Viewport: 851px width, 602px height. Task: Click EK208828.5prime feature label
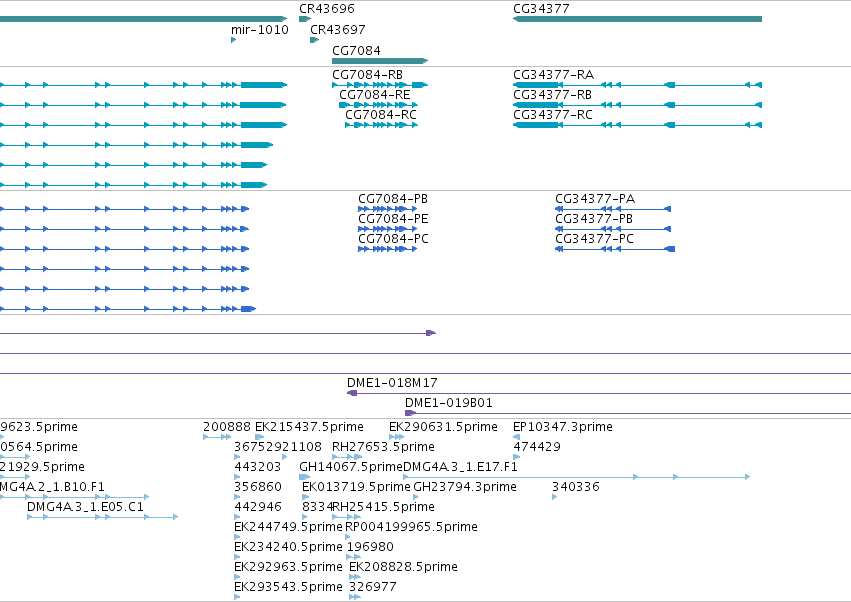pos(403,567)
